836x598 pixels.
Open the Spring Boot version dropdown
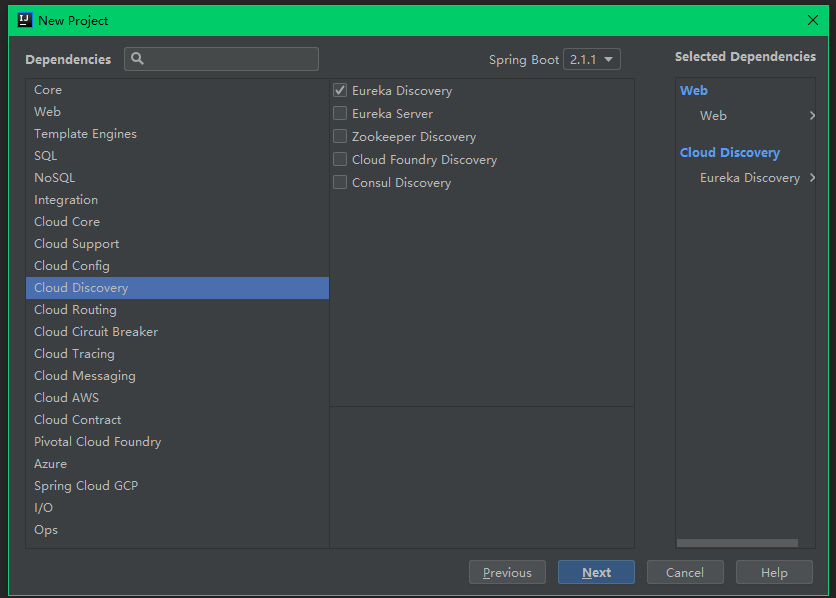tap(592, 59)
